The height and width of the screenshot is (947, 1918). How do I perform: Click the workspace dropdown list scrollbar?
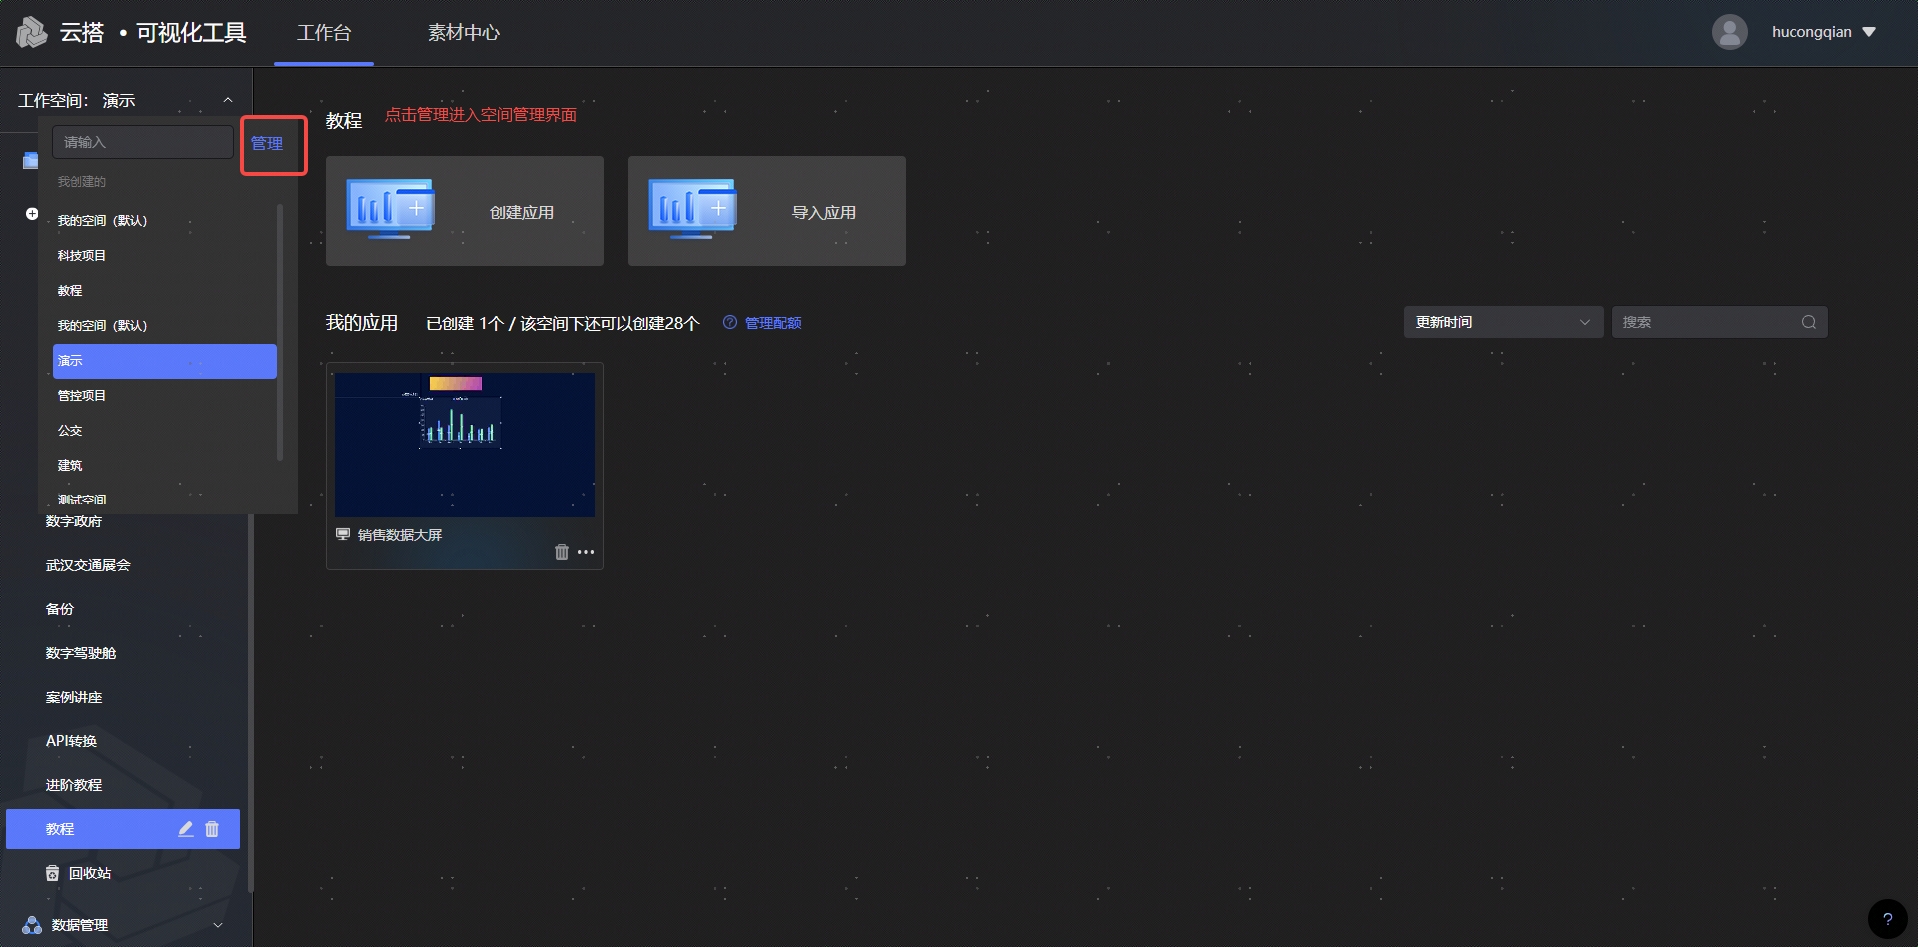[280, 332]
